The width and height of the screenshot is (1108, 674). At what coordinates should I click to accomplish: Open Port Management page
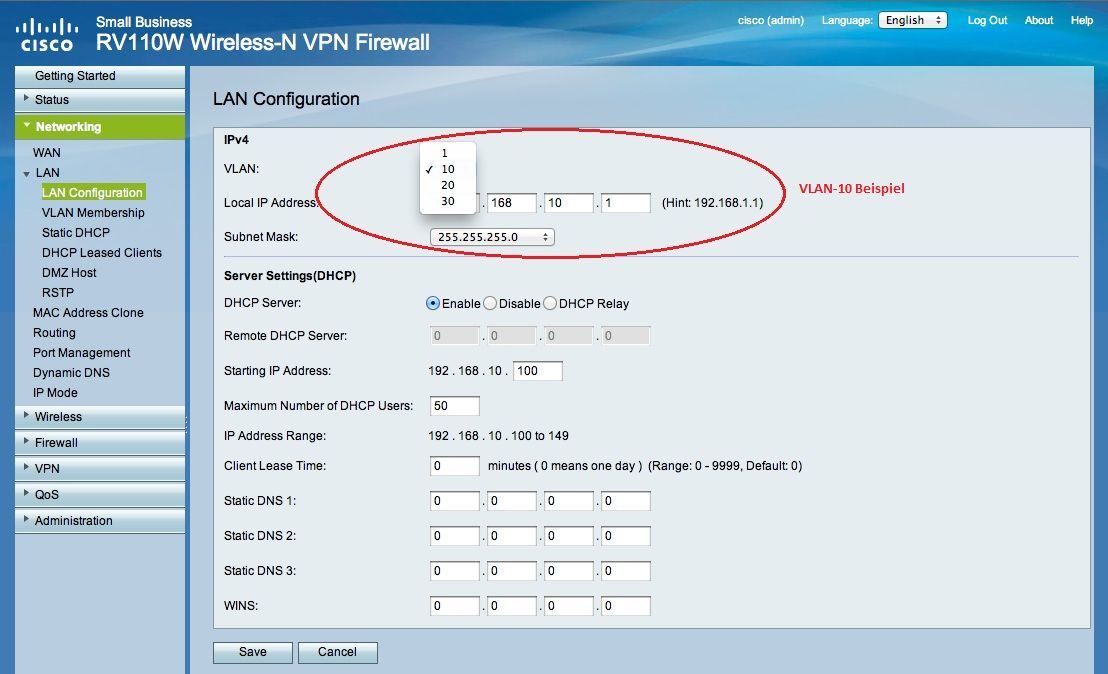82,353
